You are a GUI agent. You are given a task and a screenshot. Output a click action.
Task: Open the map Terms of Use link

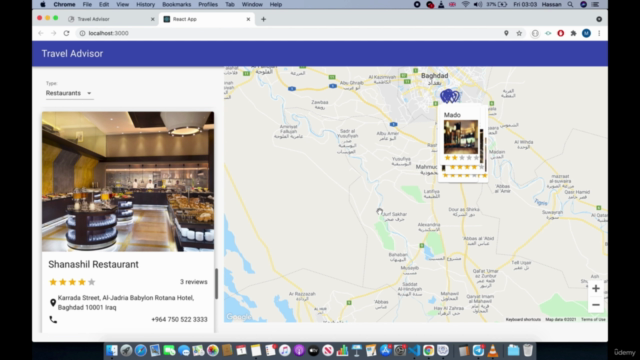593,320
